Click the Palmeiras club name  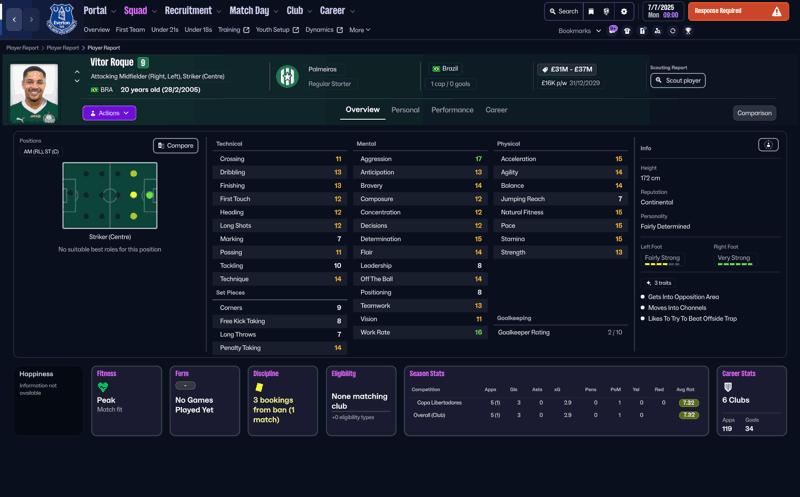(322, 69)
